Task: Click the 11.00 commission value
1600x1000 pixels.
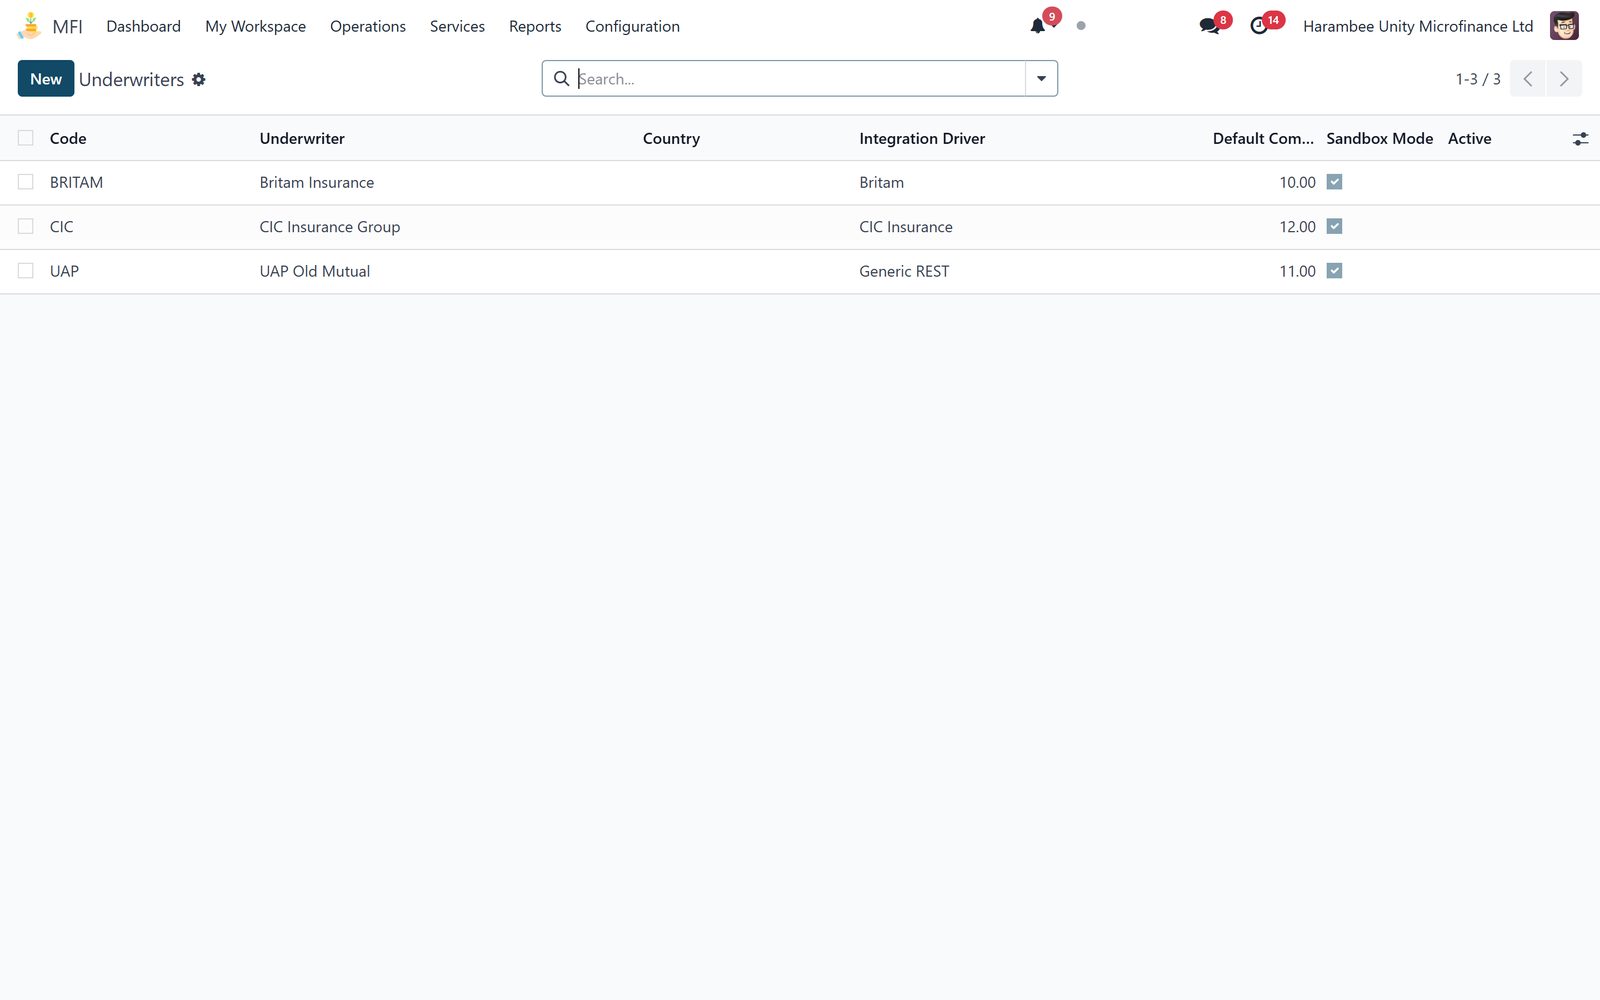Action: coord(1298,271)
